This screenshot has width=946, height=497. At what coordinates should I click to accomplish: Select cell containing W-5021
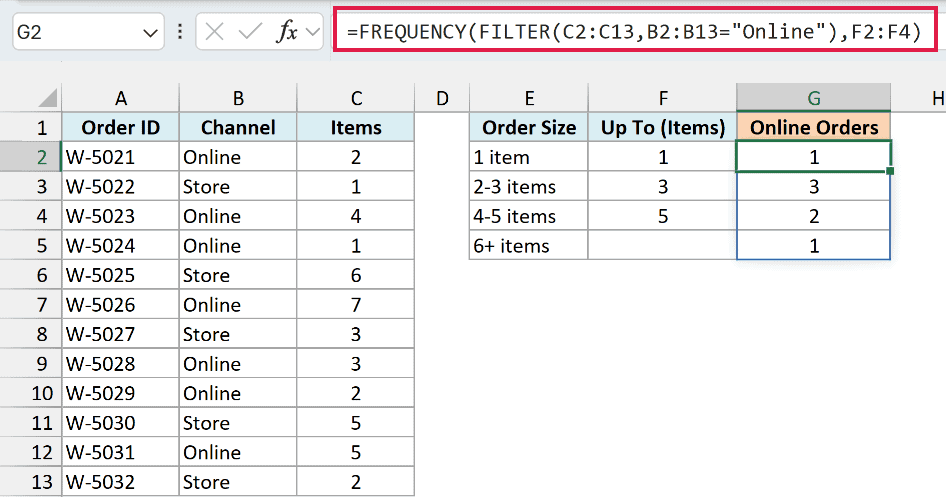coord(121,157)
